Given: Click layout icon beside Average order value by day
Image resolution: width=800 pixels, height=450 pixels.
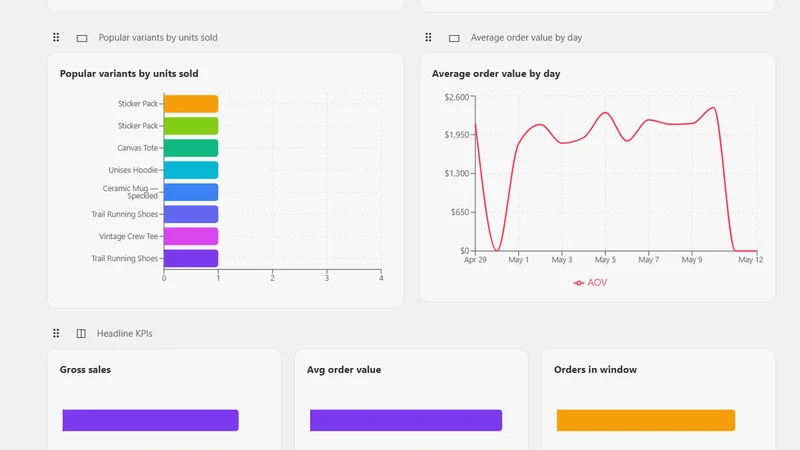Looking at the screenshot, I should [454, 38].
